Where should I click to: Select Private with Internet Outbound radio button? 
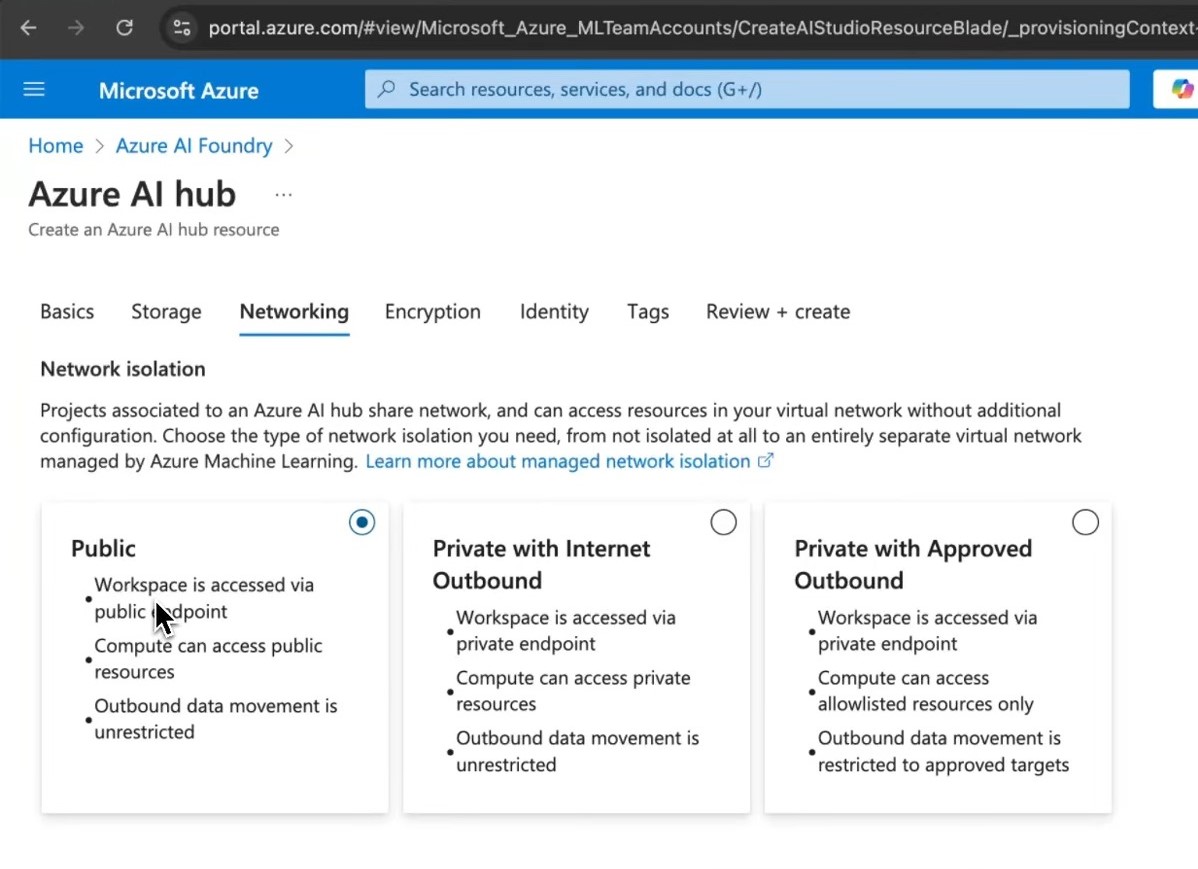723,522
